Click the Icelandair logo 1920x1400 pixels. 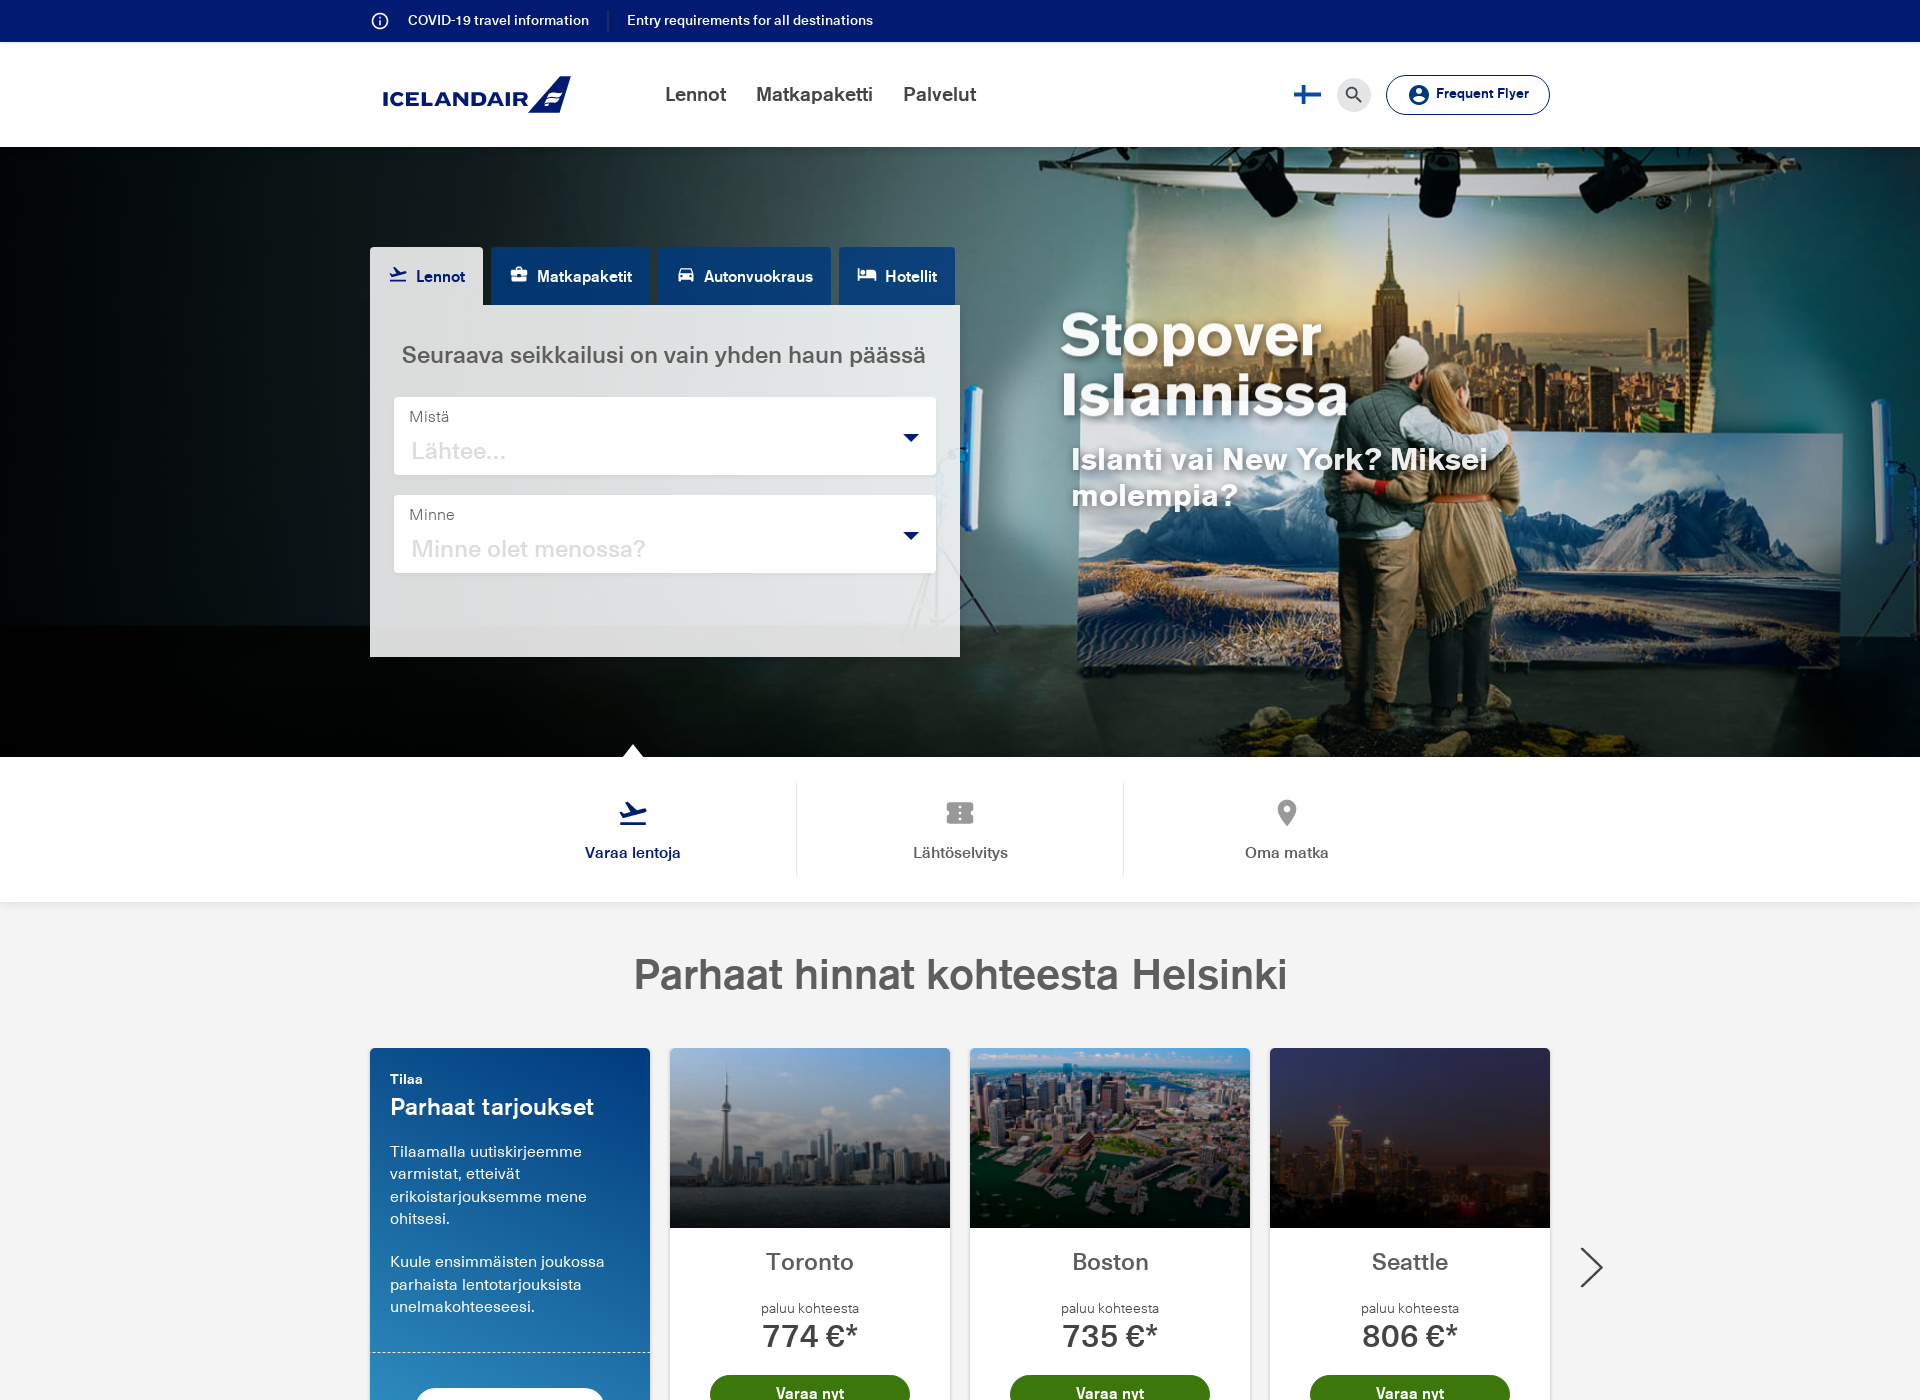(x=476, y=95)
